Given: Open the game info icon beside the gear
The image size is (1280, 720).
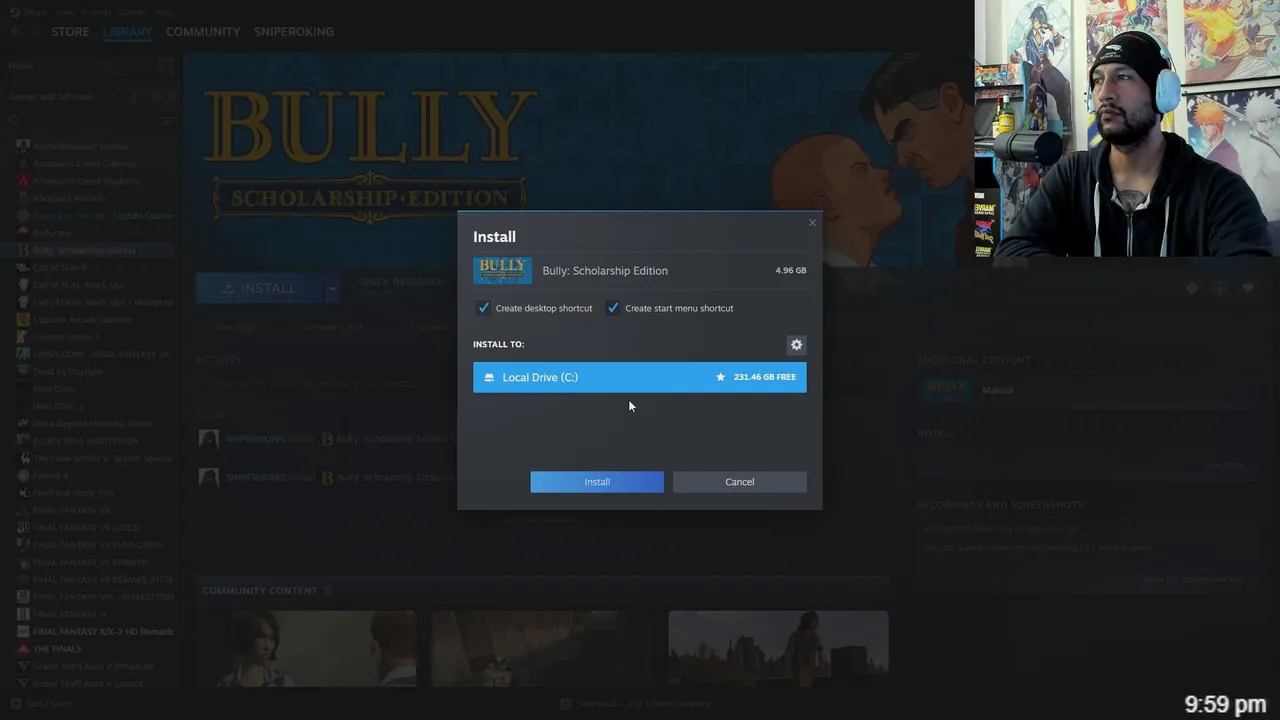Looking at the screenshot, I should tap(1219, 288).
